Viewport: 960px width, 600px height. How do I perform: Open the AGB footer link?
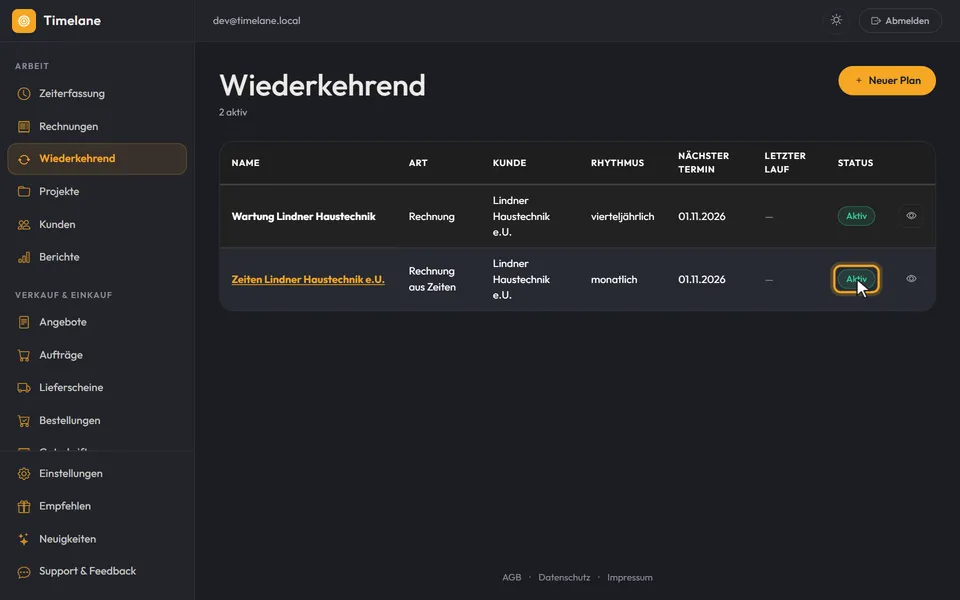tap(512, 577)
